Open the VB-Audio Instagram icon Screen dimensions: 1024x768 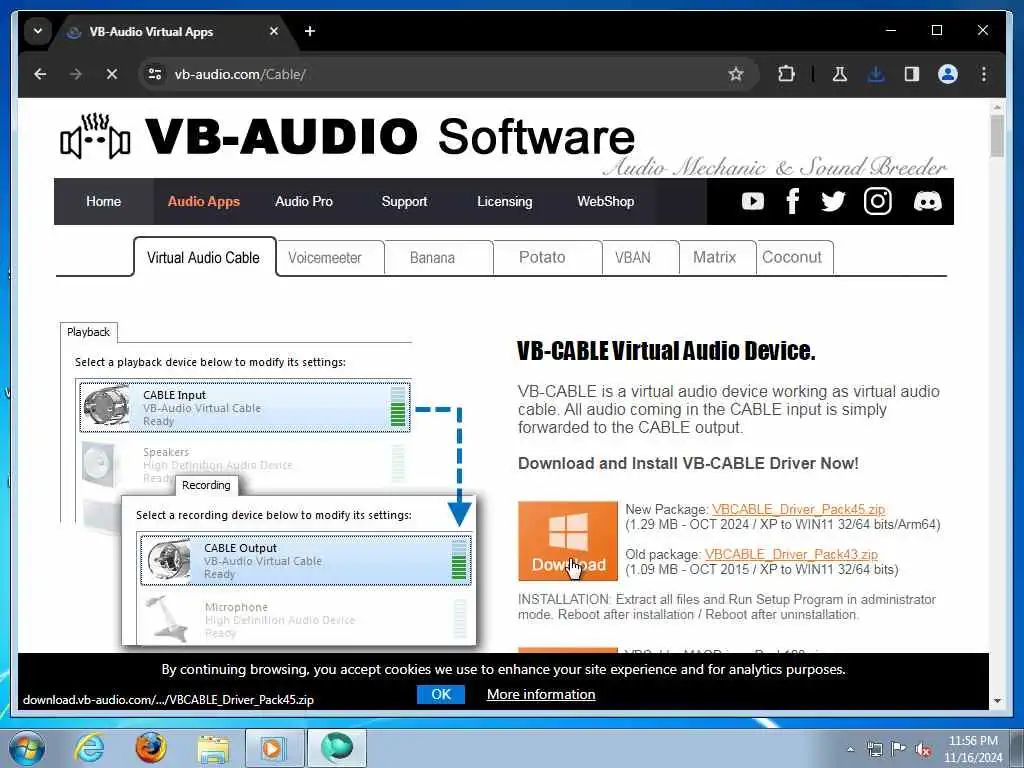878,201
